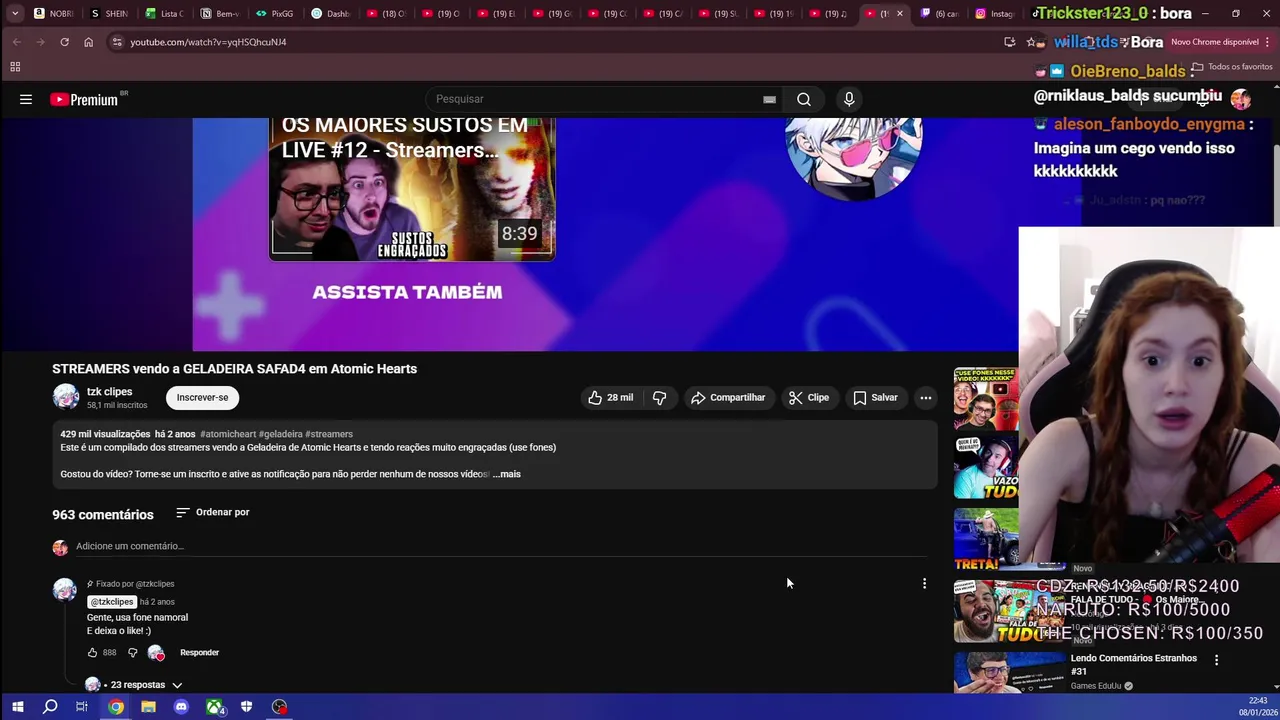
Task: Go to YouTube Premium home logo
Action: [84, 99]
